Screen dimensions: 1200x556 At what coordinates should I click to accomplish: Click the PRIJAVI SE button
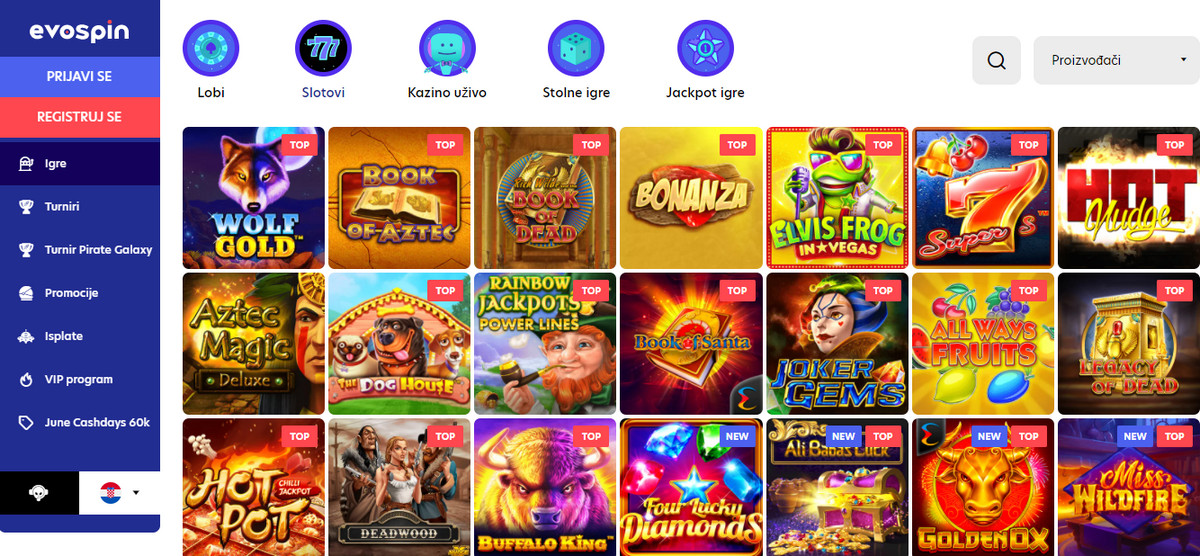pyautogui.click(x=79, y=77)
